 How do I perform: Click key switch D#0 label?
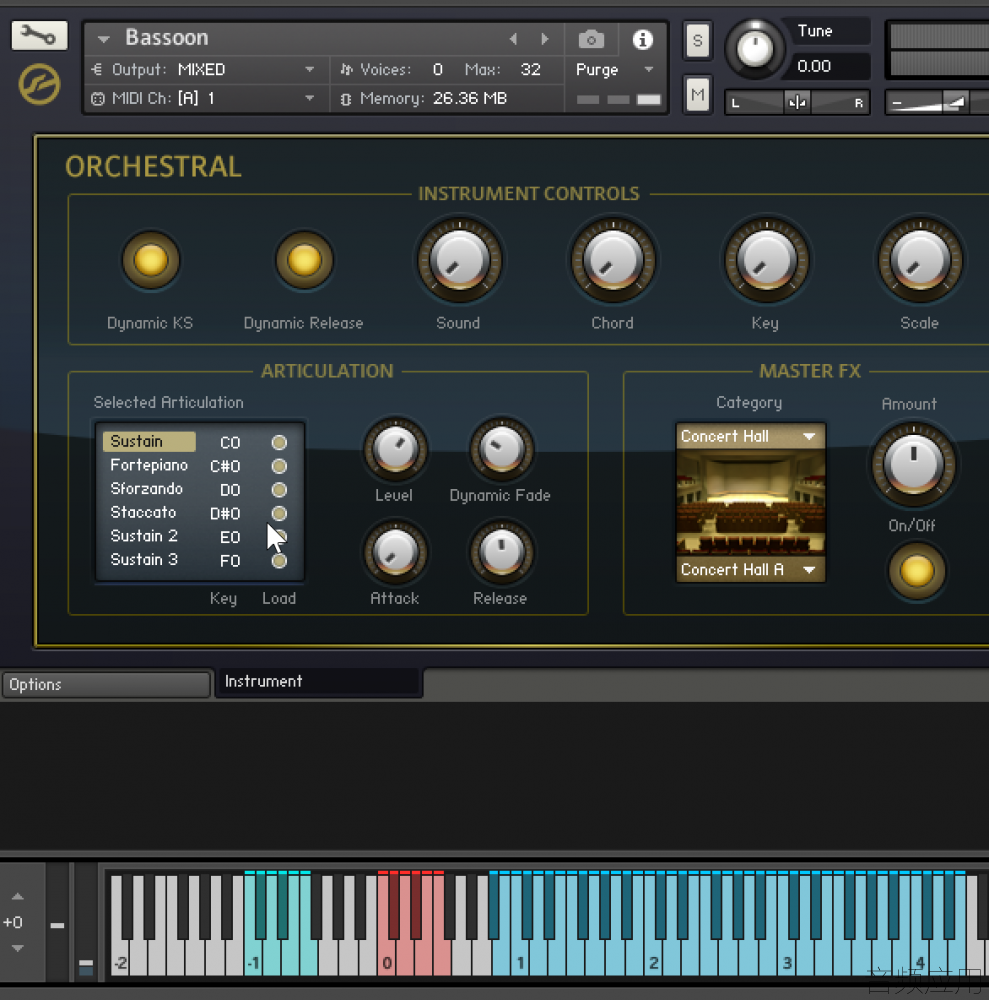(225, 513)
